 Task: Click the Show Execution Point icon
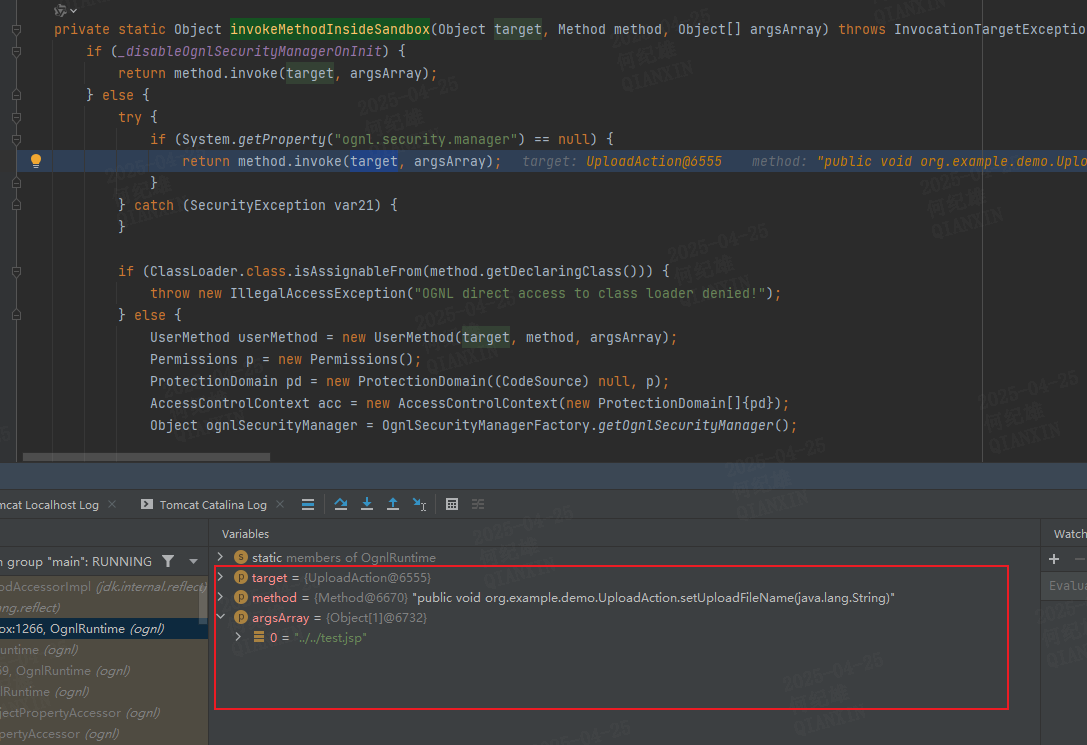tap(308, 505)
